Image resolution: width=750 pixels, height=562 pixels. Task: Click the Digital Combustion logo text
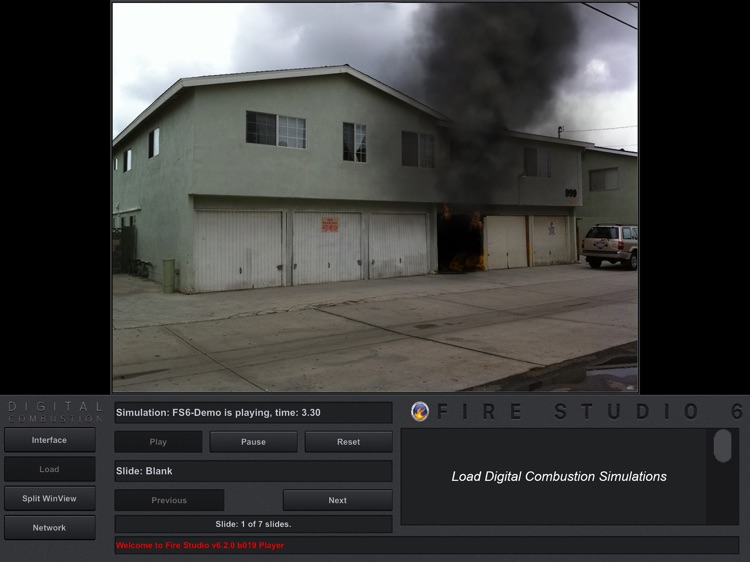click(55, 412)
